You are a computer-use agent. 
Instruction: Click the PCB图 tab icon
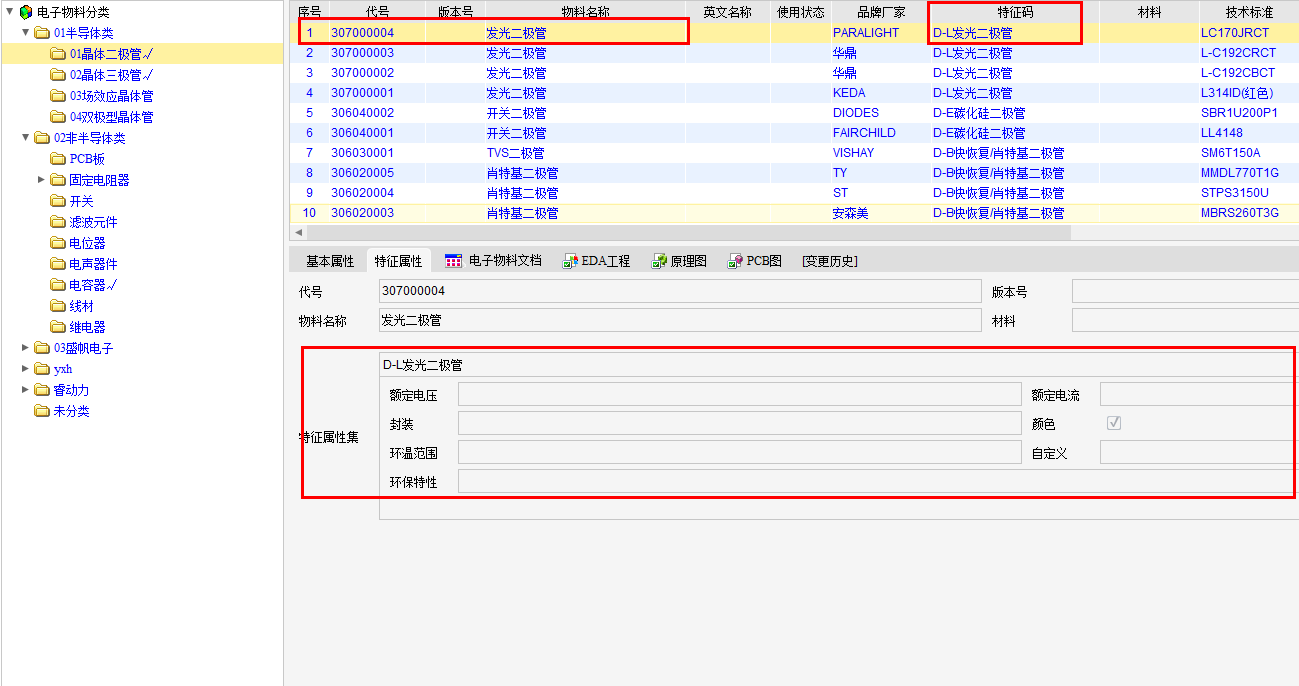point(735,261)
